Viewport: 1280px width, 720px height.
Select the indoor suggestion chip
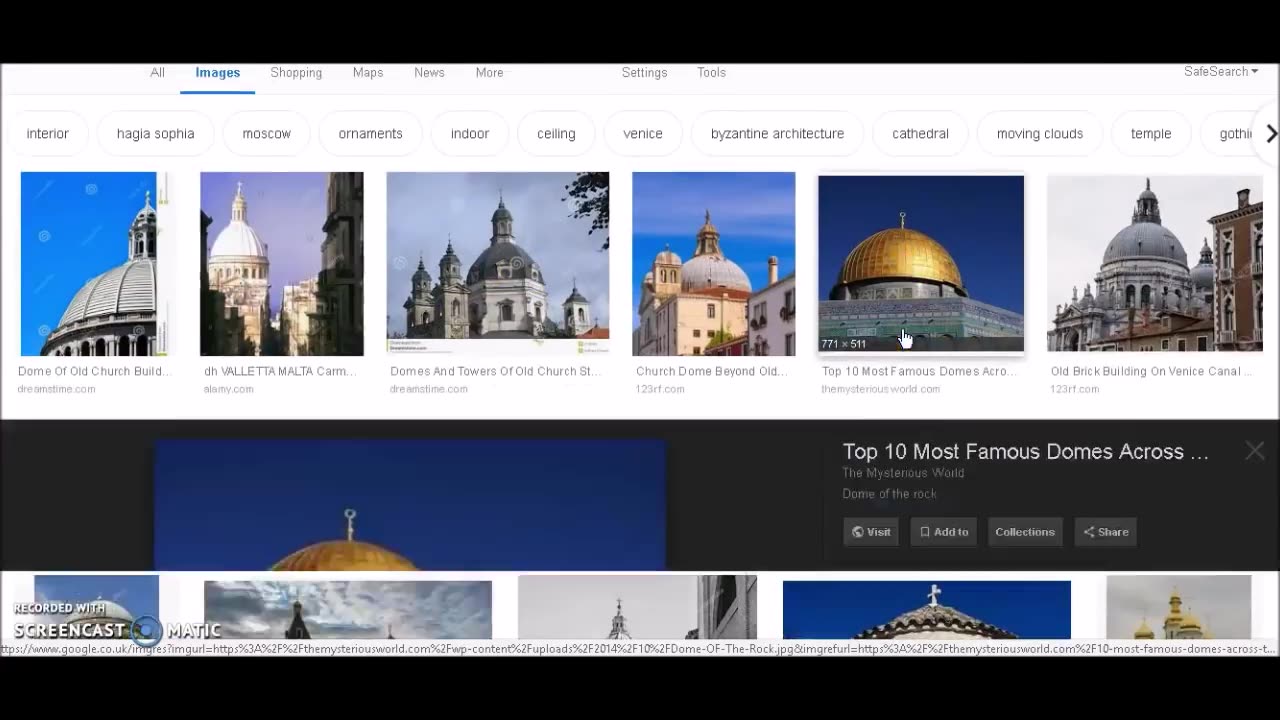[x=469, y=134]
